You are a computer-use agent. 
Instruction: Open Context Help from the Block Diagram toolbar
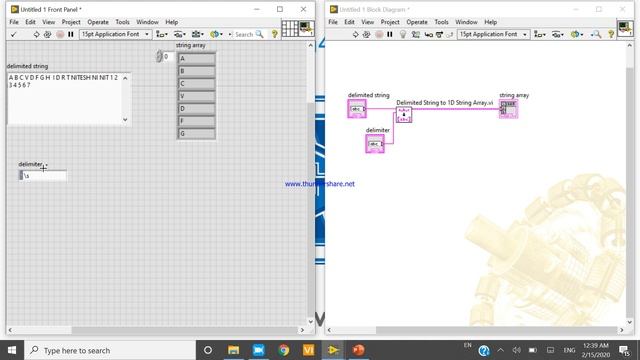coord(611,34)
